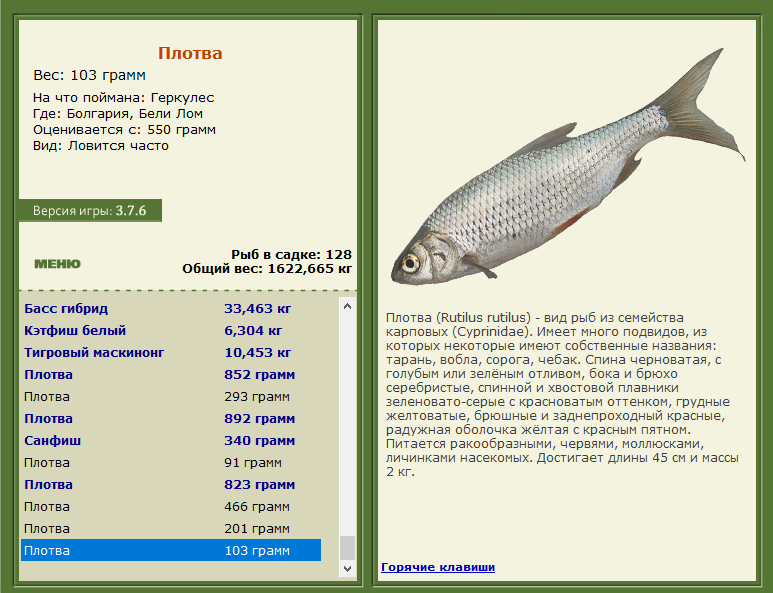Open the Горячие клавиши link

click(x=438, y=567)
